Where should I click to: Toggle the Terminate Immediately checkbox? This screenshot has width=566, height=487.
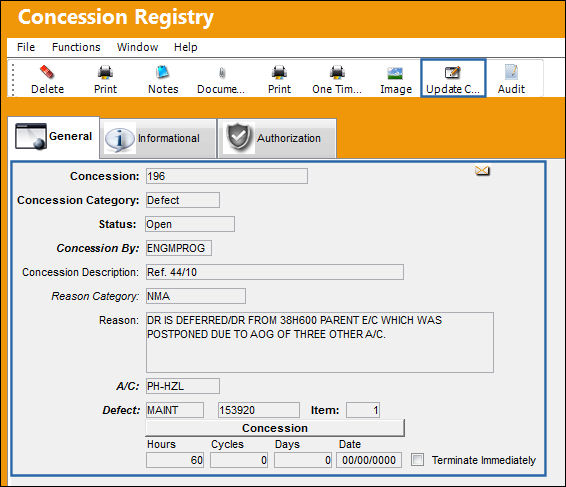coord(417,460)
